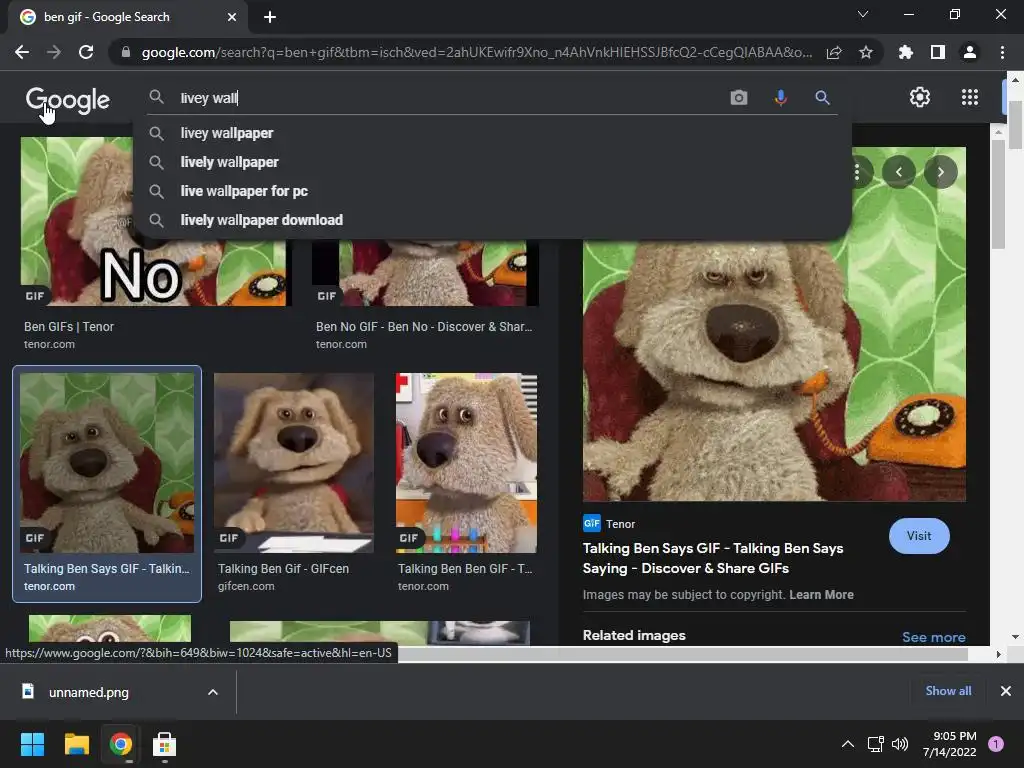Viewport: 1024px width, 768px height.
Task: Click preview panel scrollbar
Action: pyautogui.click(x=998, y=196)
